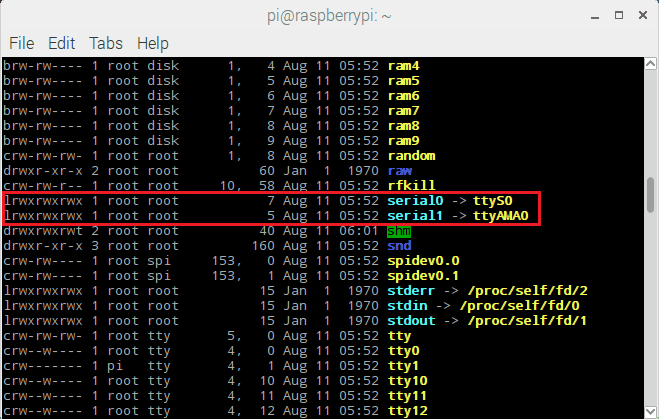Screen dimensions: 659x419
Task: Click the 'tty10' device name
Action: point(407,381)
